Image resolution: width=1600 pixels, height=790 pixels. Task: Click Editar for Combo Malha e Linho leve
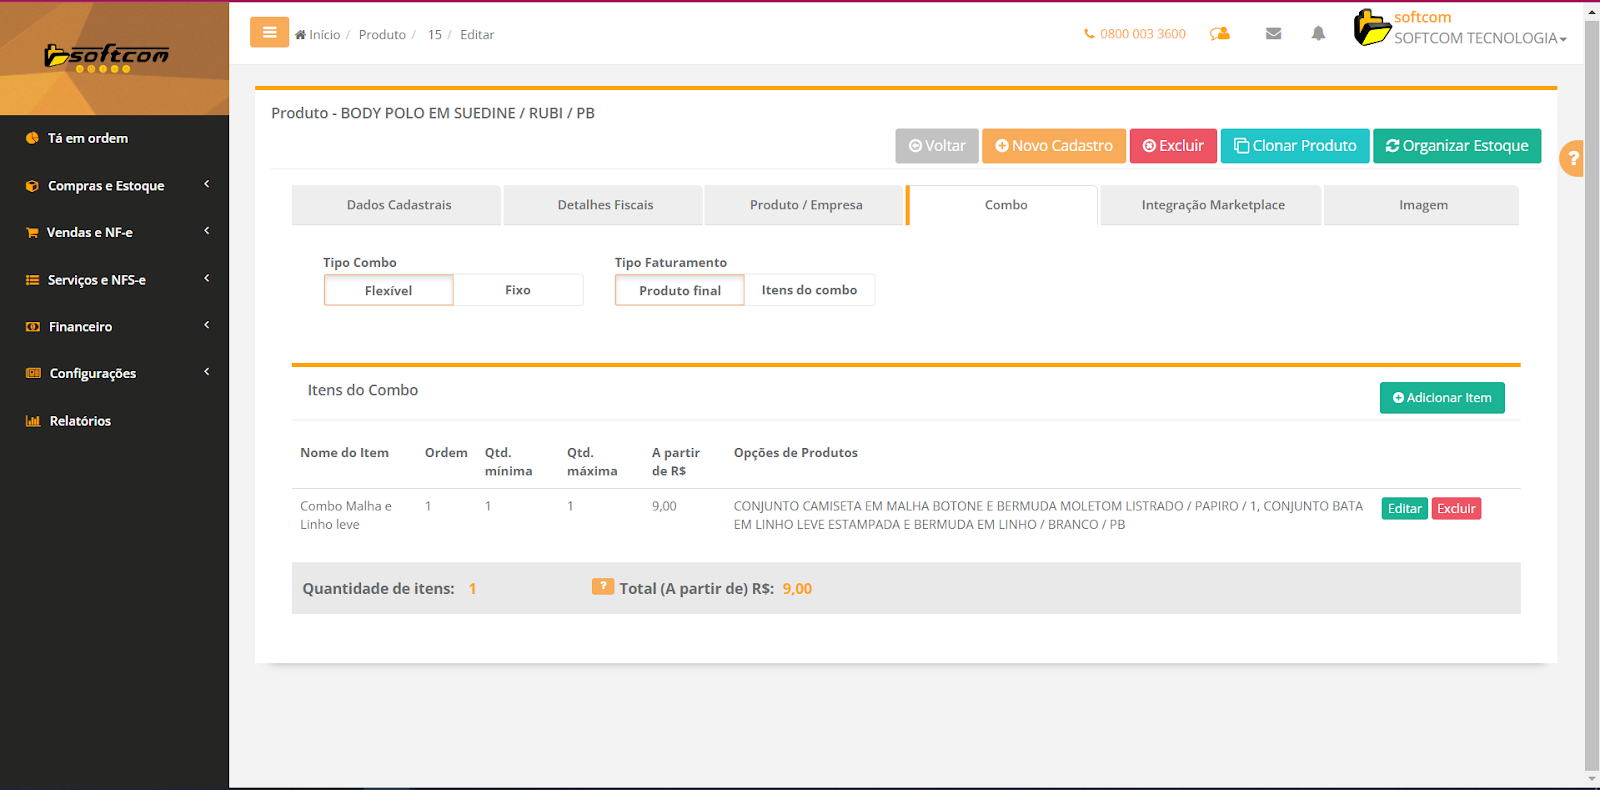point(1404,509)
